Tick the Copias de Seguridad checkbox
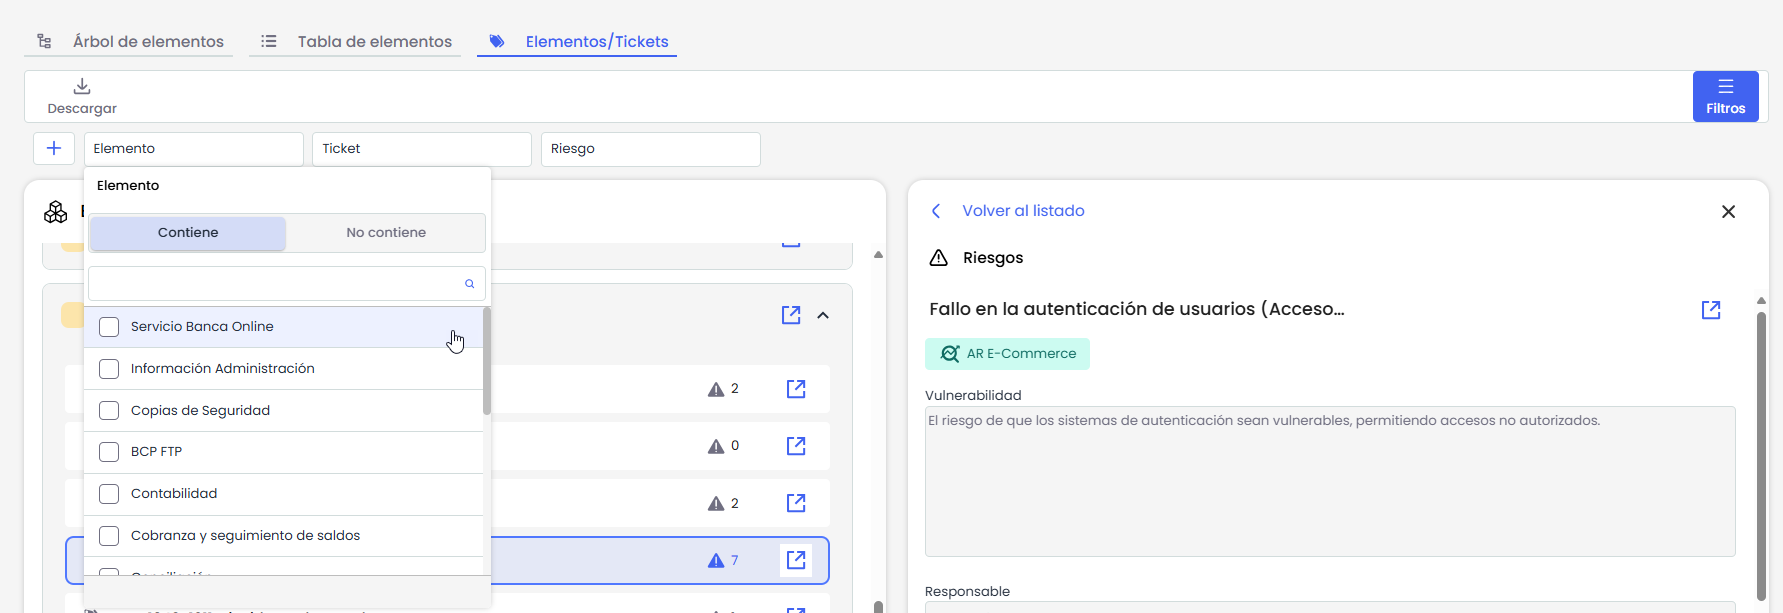1783x613 pixels. point(109,411)
